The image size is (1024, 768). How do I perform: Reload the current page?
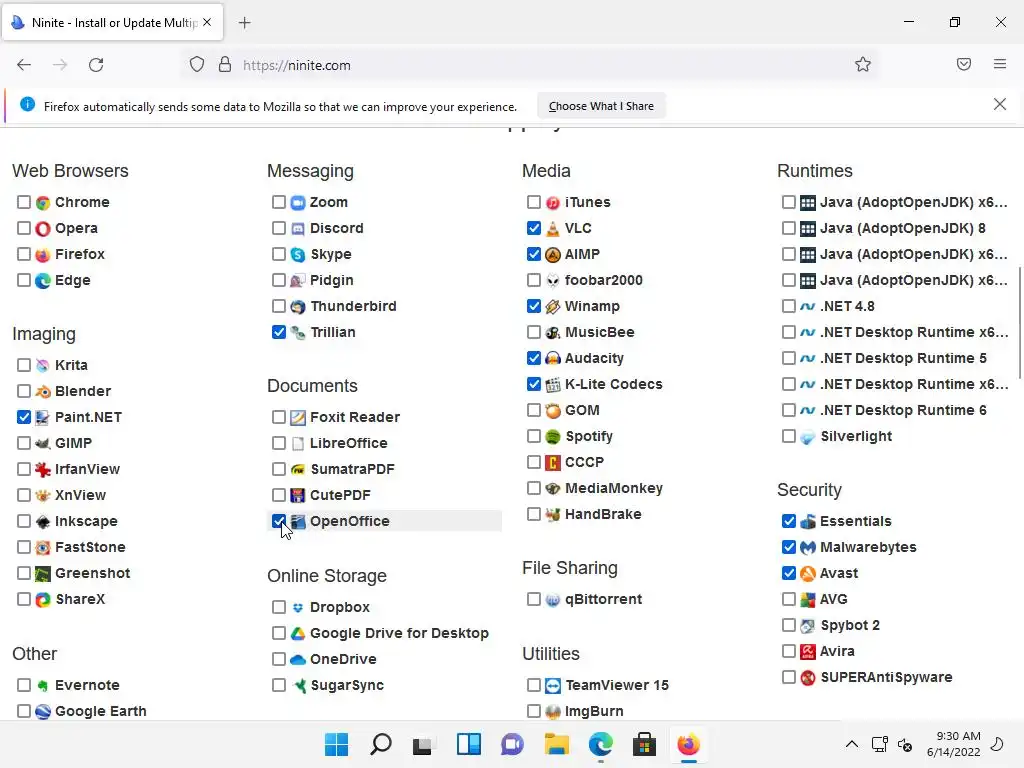click(96, 65)
